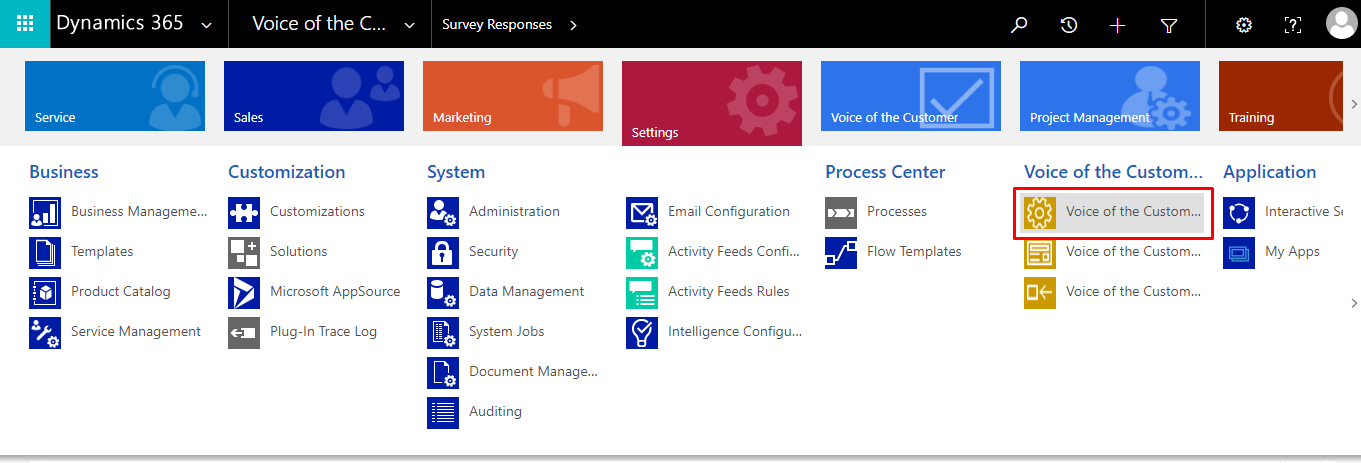Expand the Dynamics 365 dropdown
The width and height of the screenshot is (1361, 463).
(x=206, y=25)
